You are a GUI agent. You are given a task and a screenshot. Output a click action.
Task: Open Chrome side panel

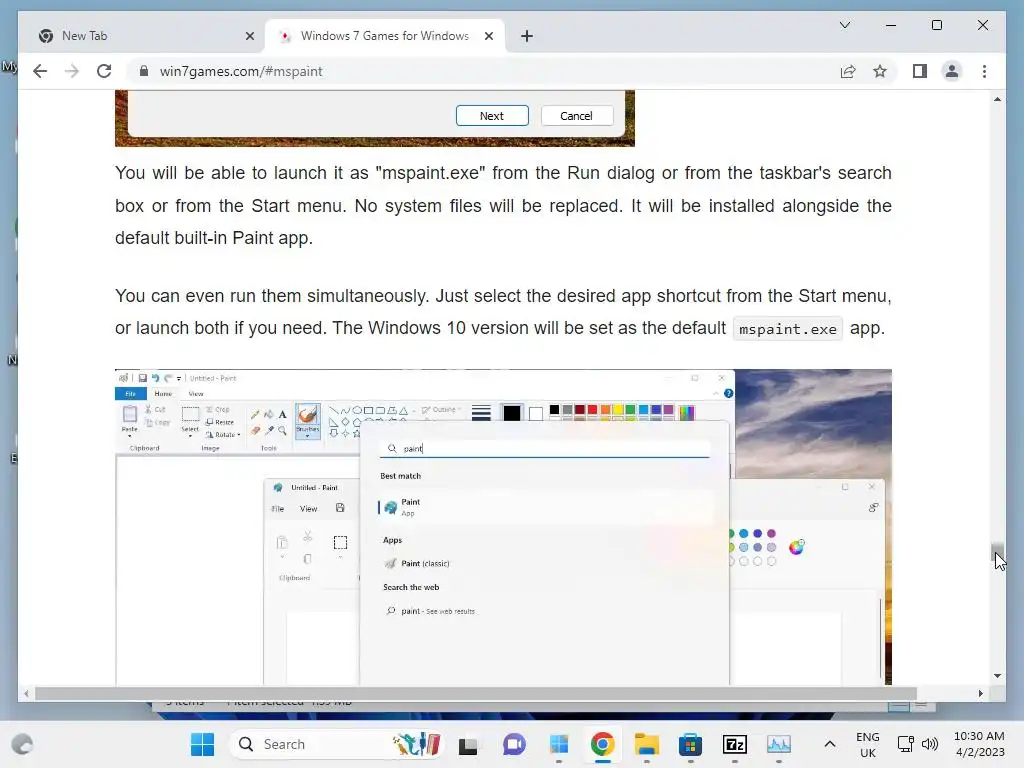click(x=920, y=71)
